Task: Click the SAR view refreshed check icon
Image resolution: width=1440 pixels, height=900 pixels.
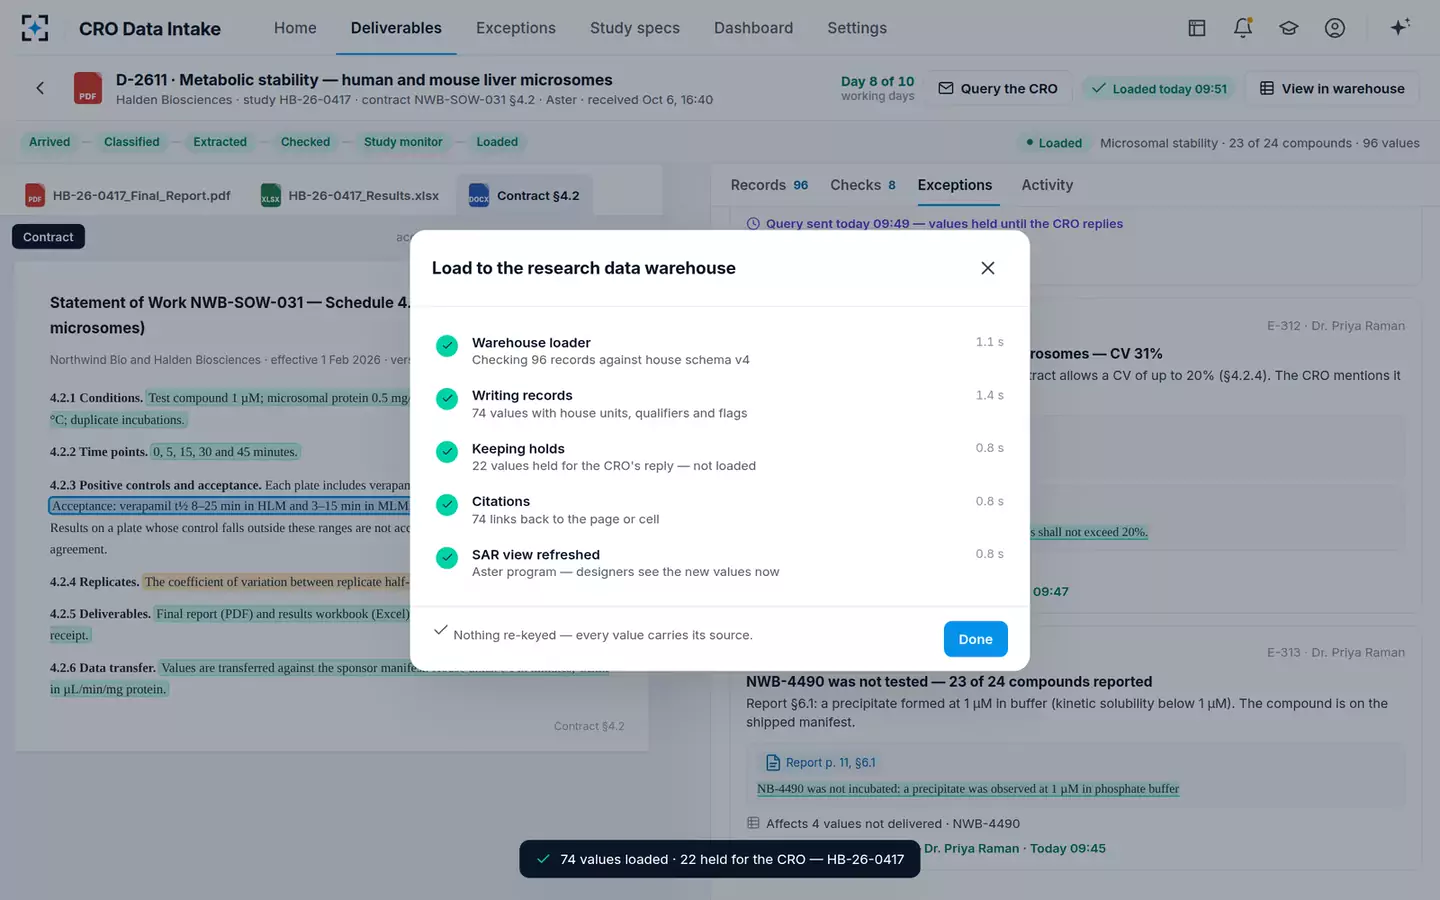Action: (447, 558)
